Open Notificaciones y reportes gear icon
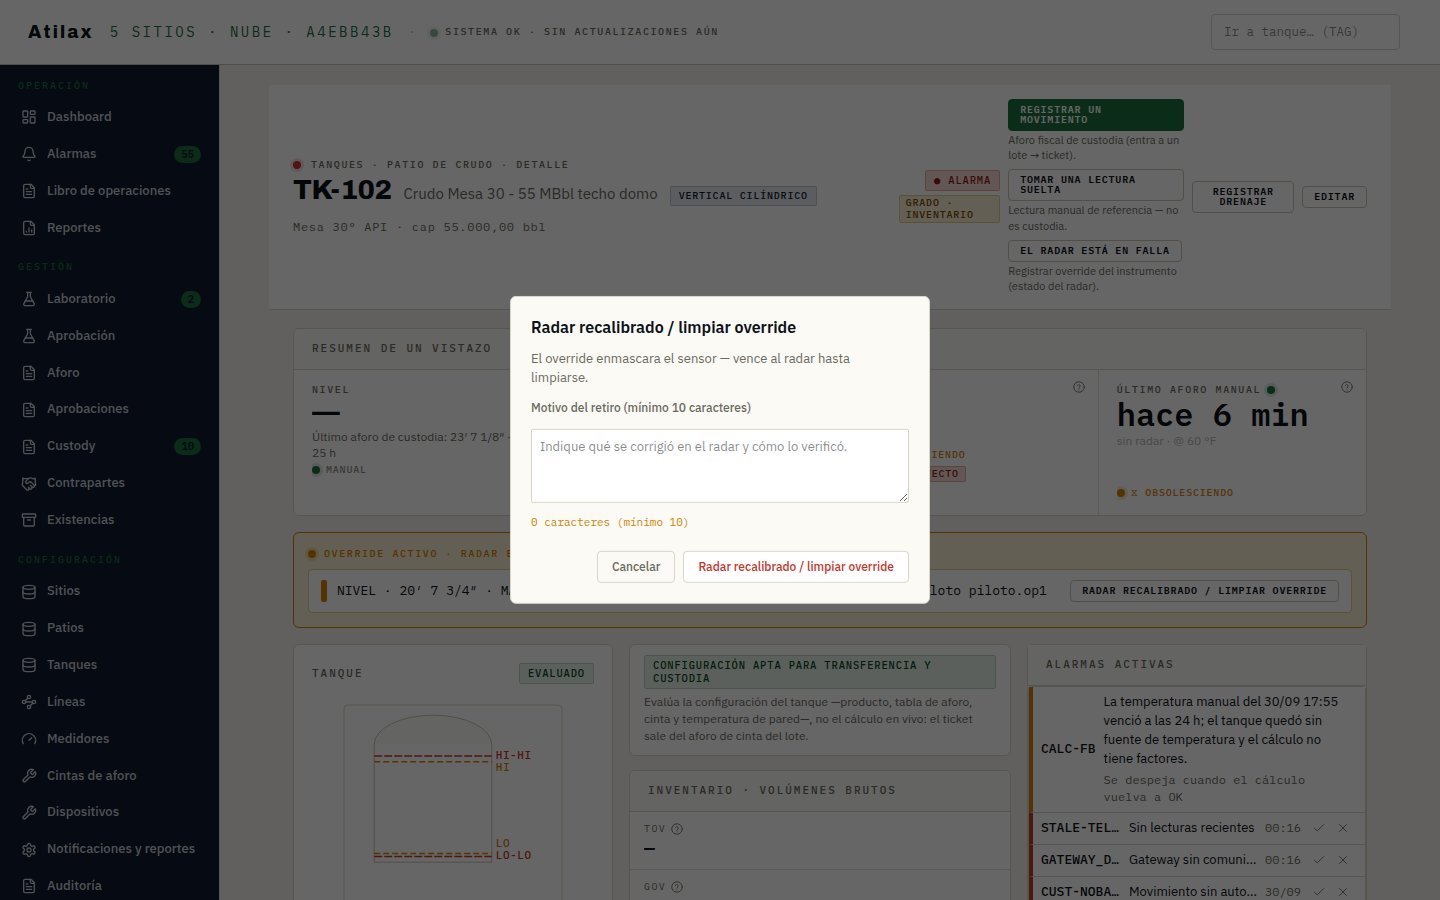Image resolution: width=1440 pixels, height=900 pixels. click(x=29, y=849)
